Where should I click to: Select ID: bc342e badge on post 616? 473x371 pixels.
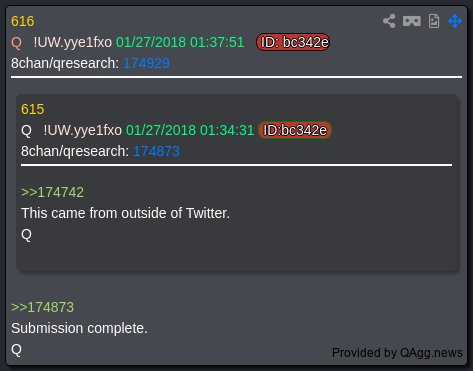pos(293,42)
